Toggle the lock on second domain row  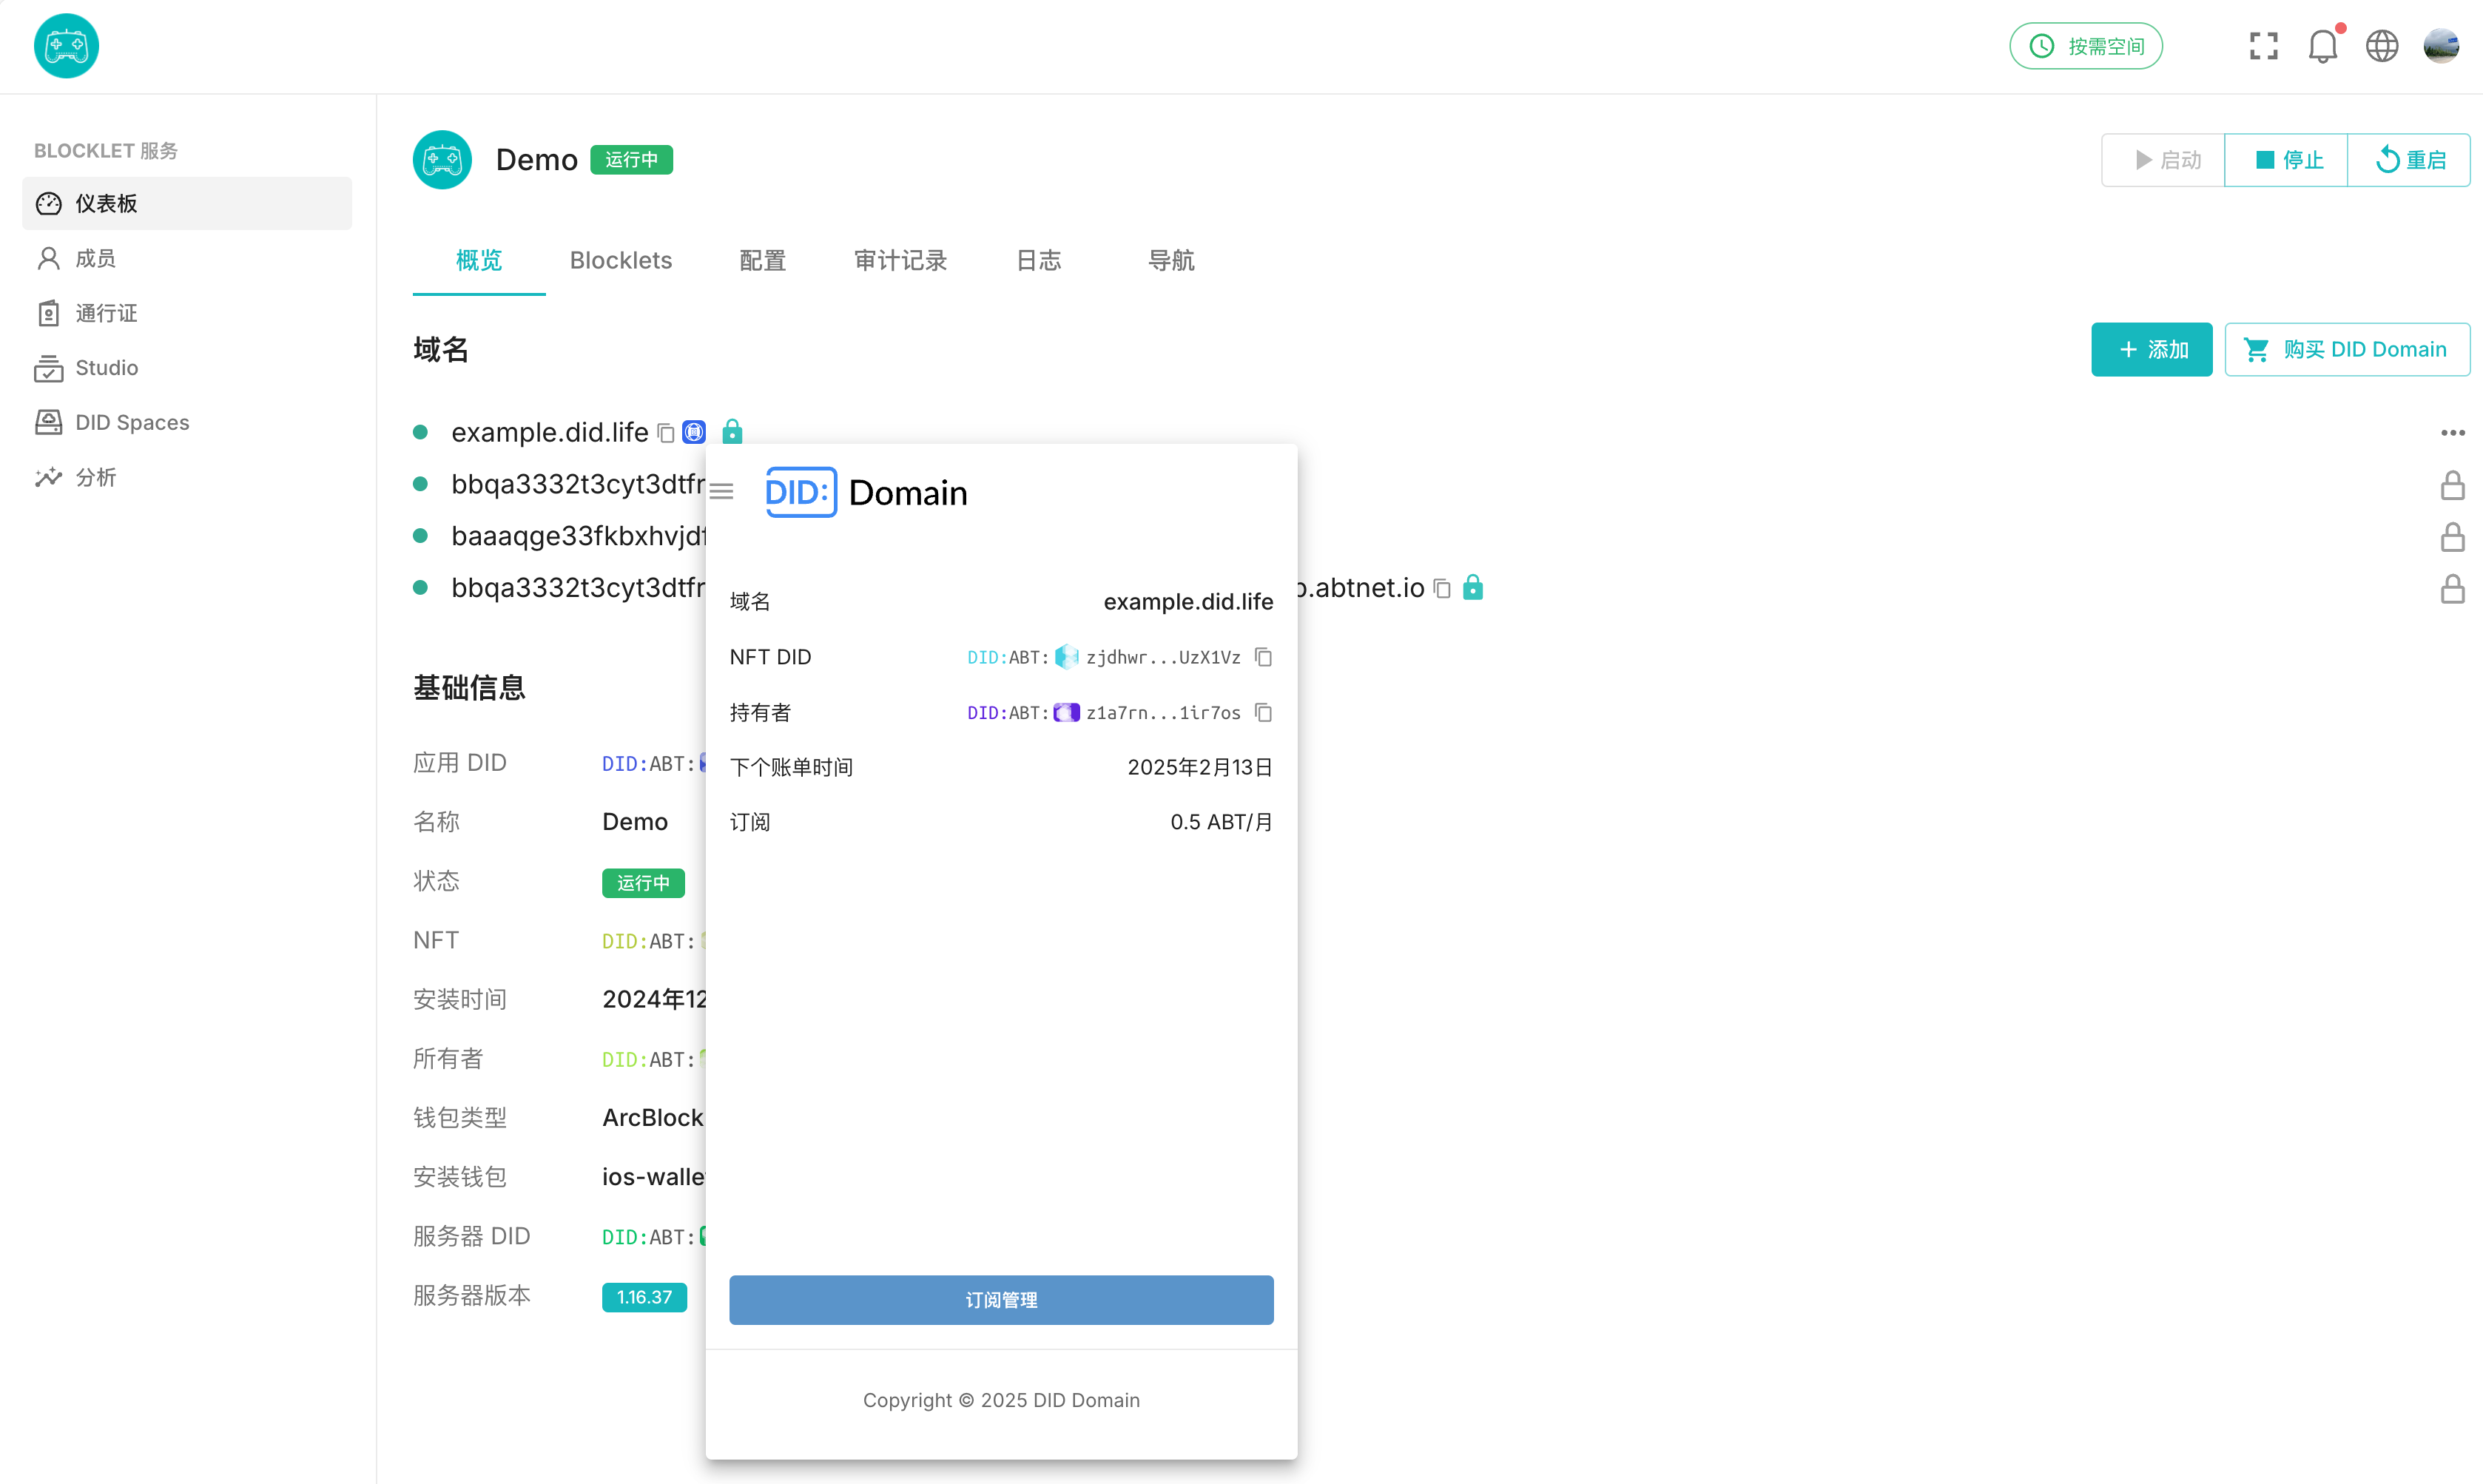[x=2452, y=486]
